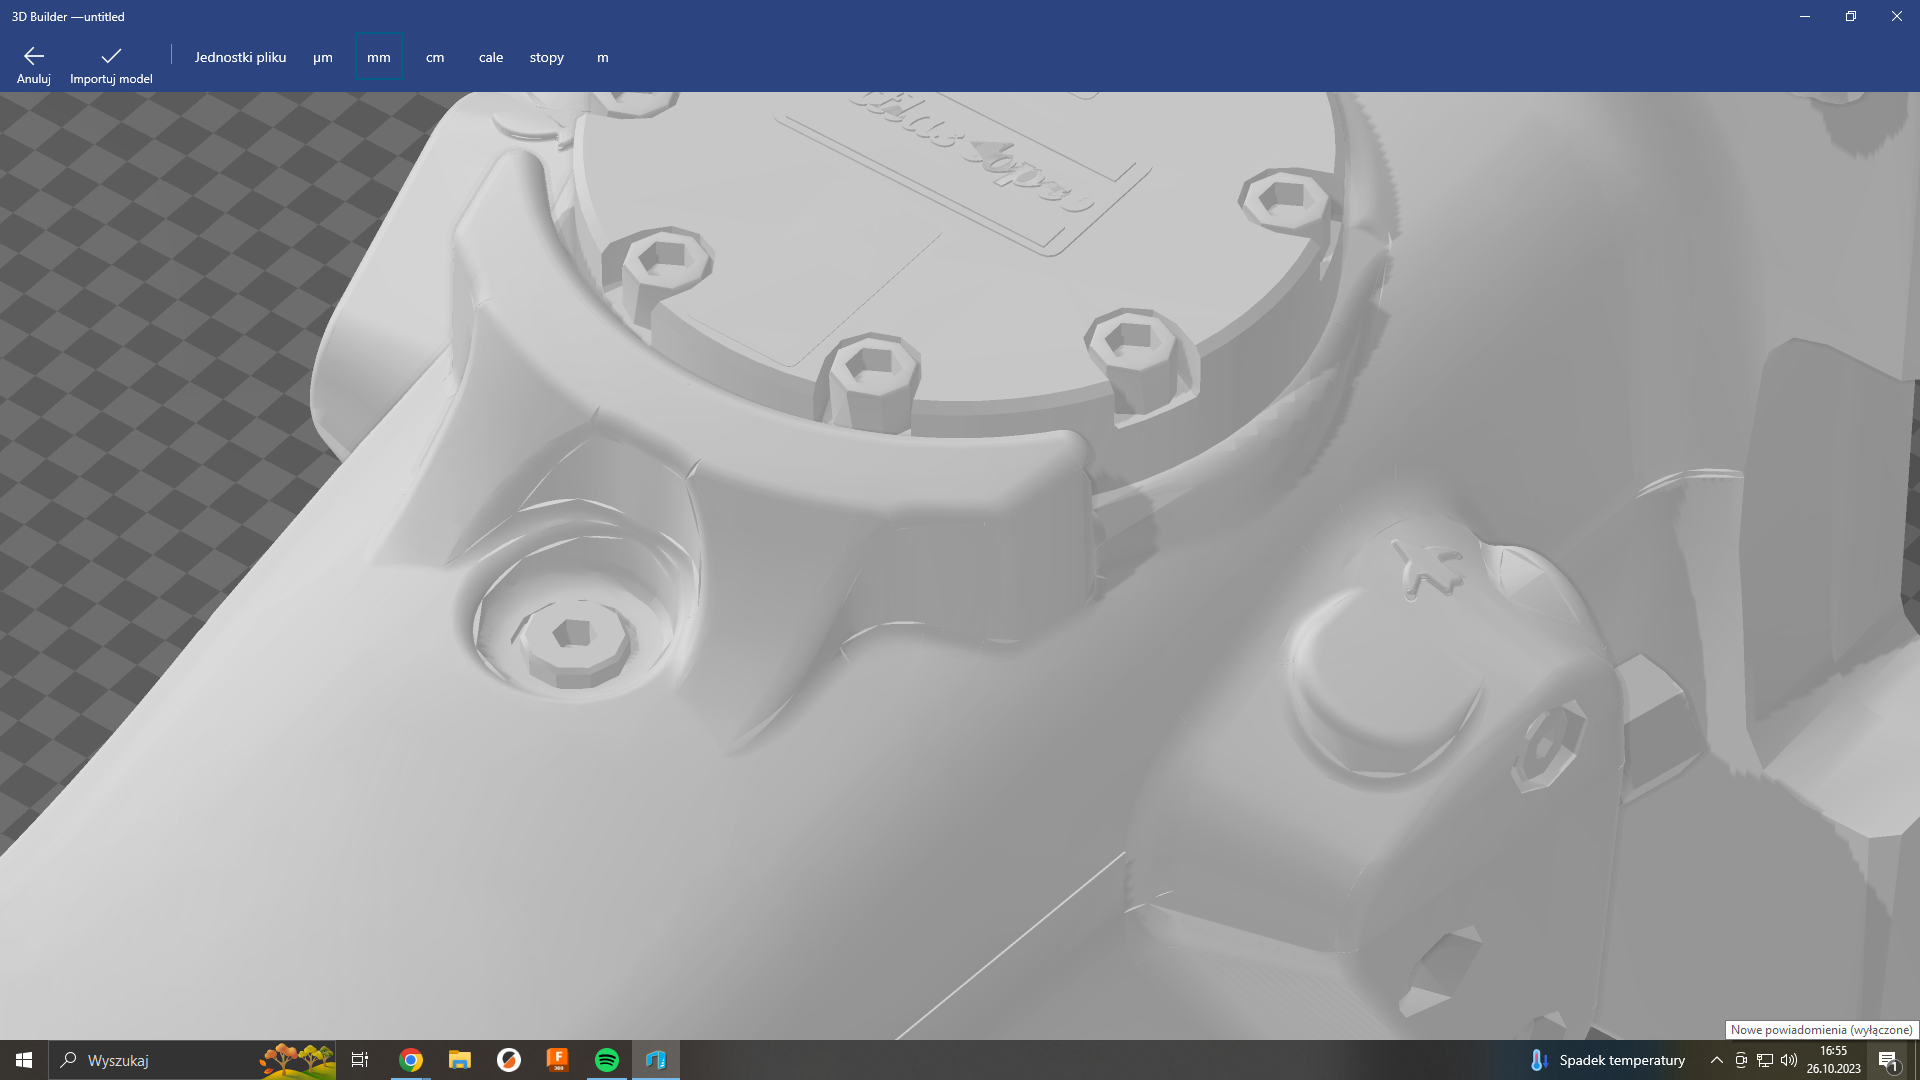Open Spotify from taskbar
Screen dimensions: 1920x1080
click(x=606, y=1060)
